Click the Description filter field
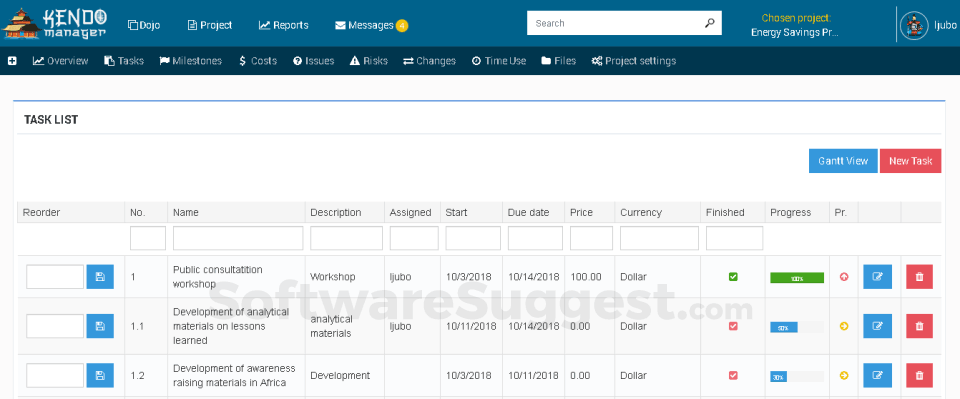 (347, 238)
